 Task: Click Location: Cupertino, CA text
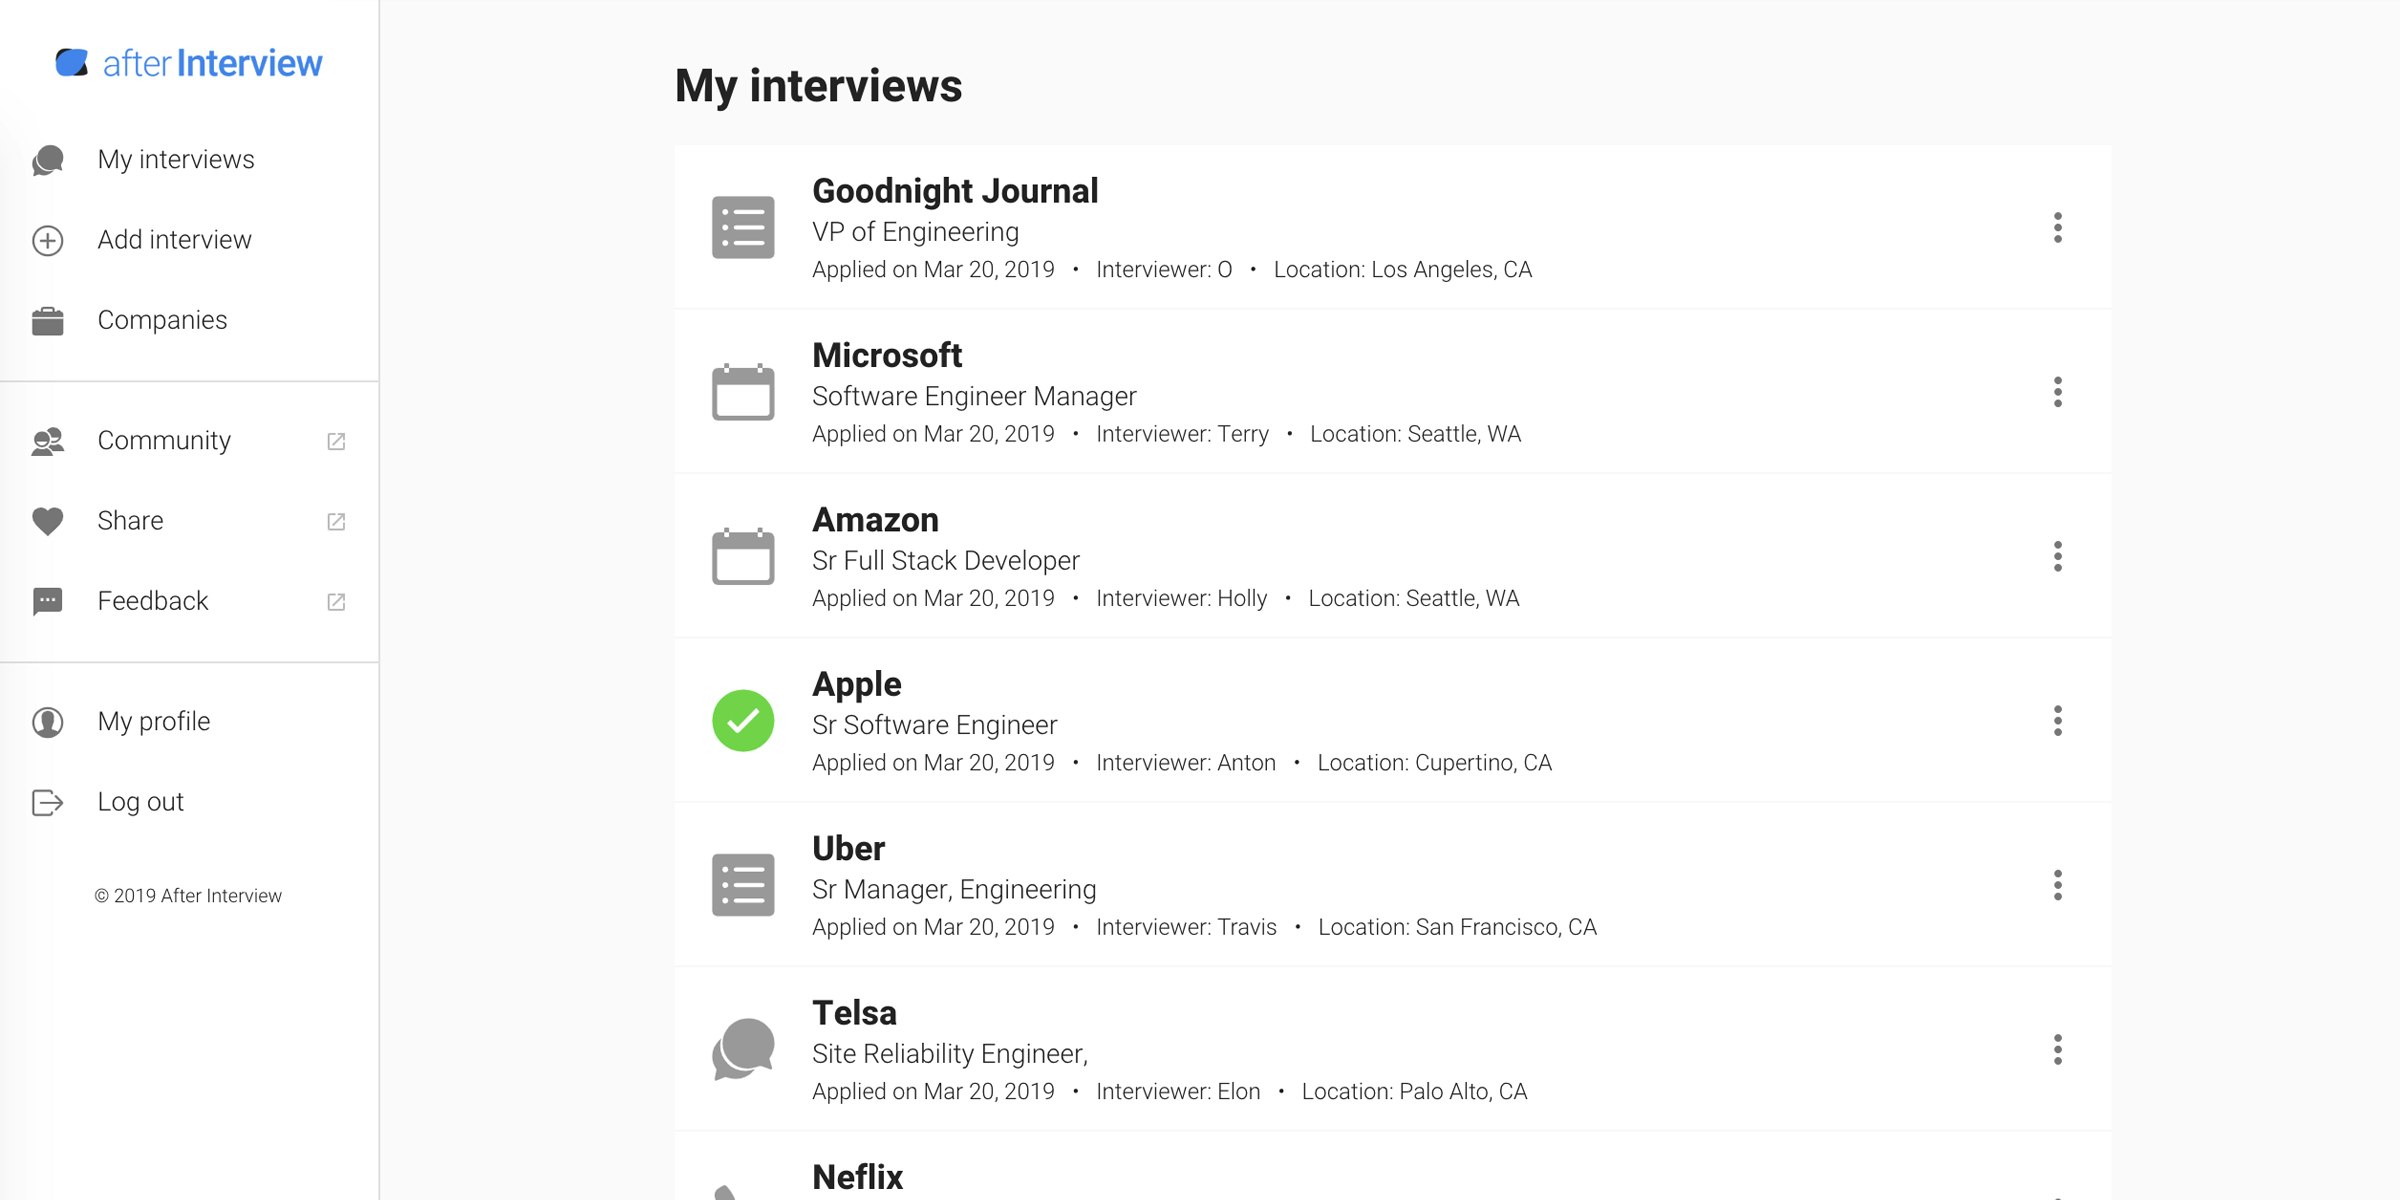click(1434, 762)
